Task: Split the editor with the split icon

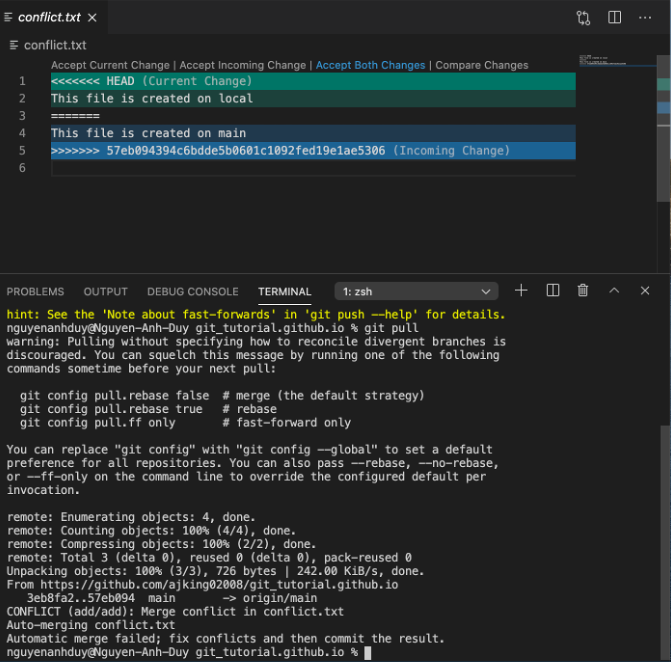Action: [x=614, y=17]
